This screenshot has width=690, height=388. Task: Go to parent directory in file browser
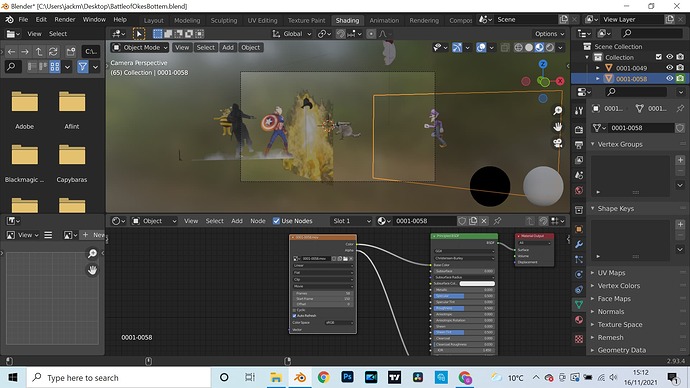point(39,51)
